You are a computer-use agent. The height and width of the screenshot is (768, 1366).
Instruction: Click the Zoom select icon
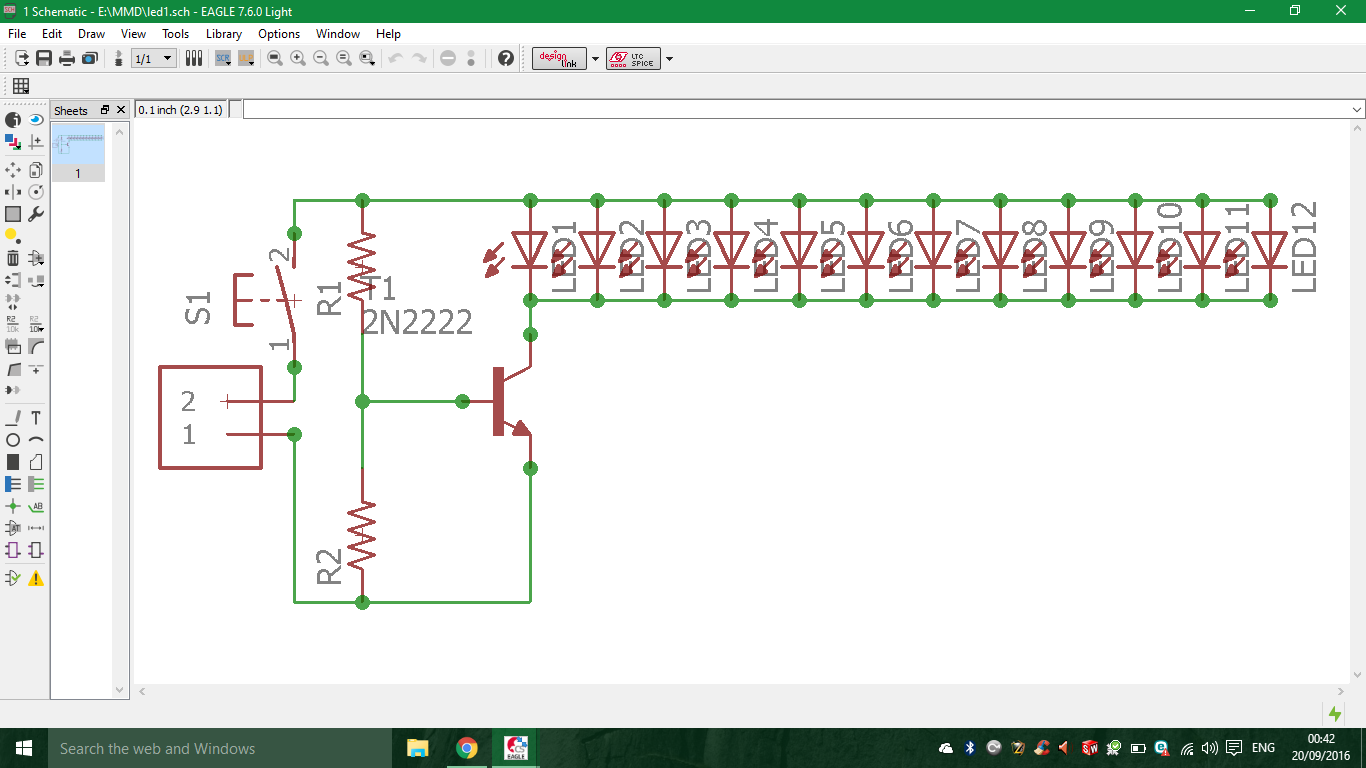pos(367,58)
